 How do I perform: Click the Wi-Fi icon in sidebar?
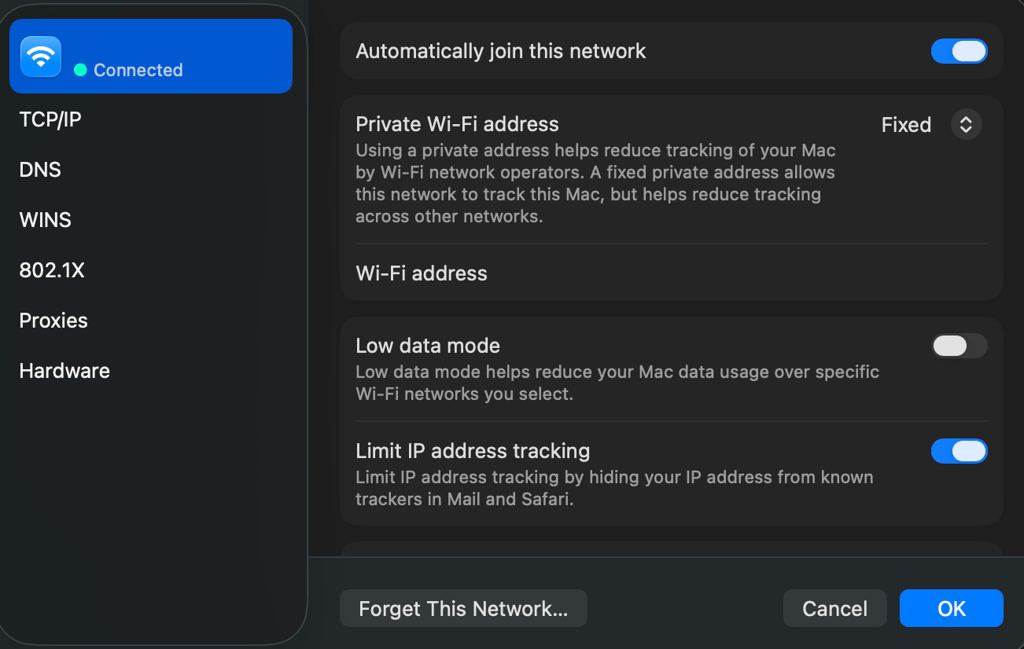point(40,56)
